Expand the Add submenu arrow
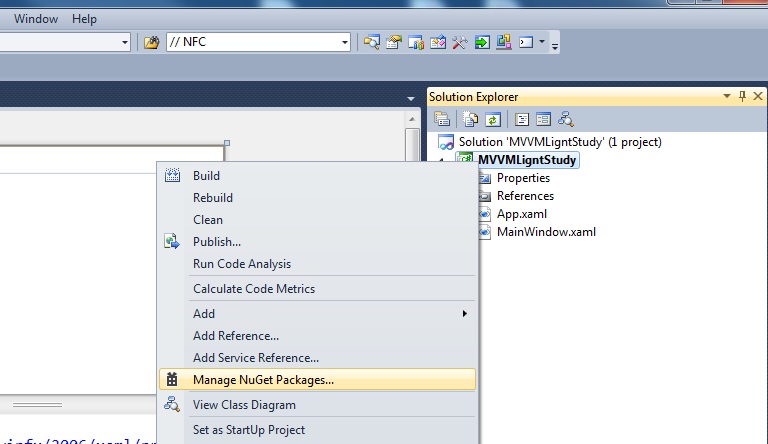The image size is (768, 444). click(464, 313)
